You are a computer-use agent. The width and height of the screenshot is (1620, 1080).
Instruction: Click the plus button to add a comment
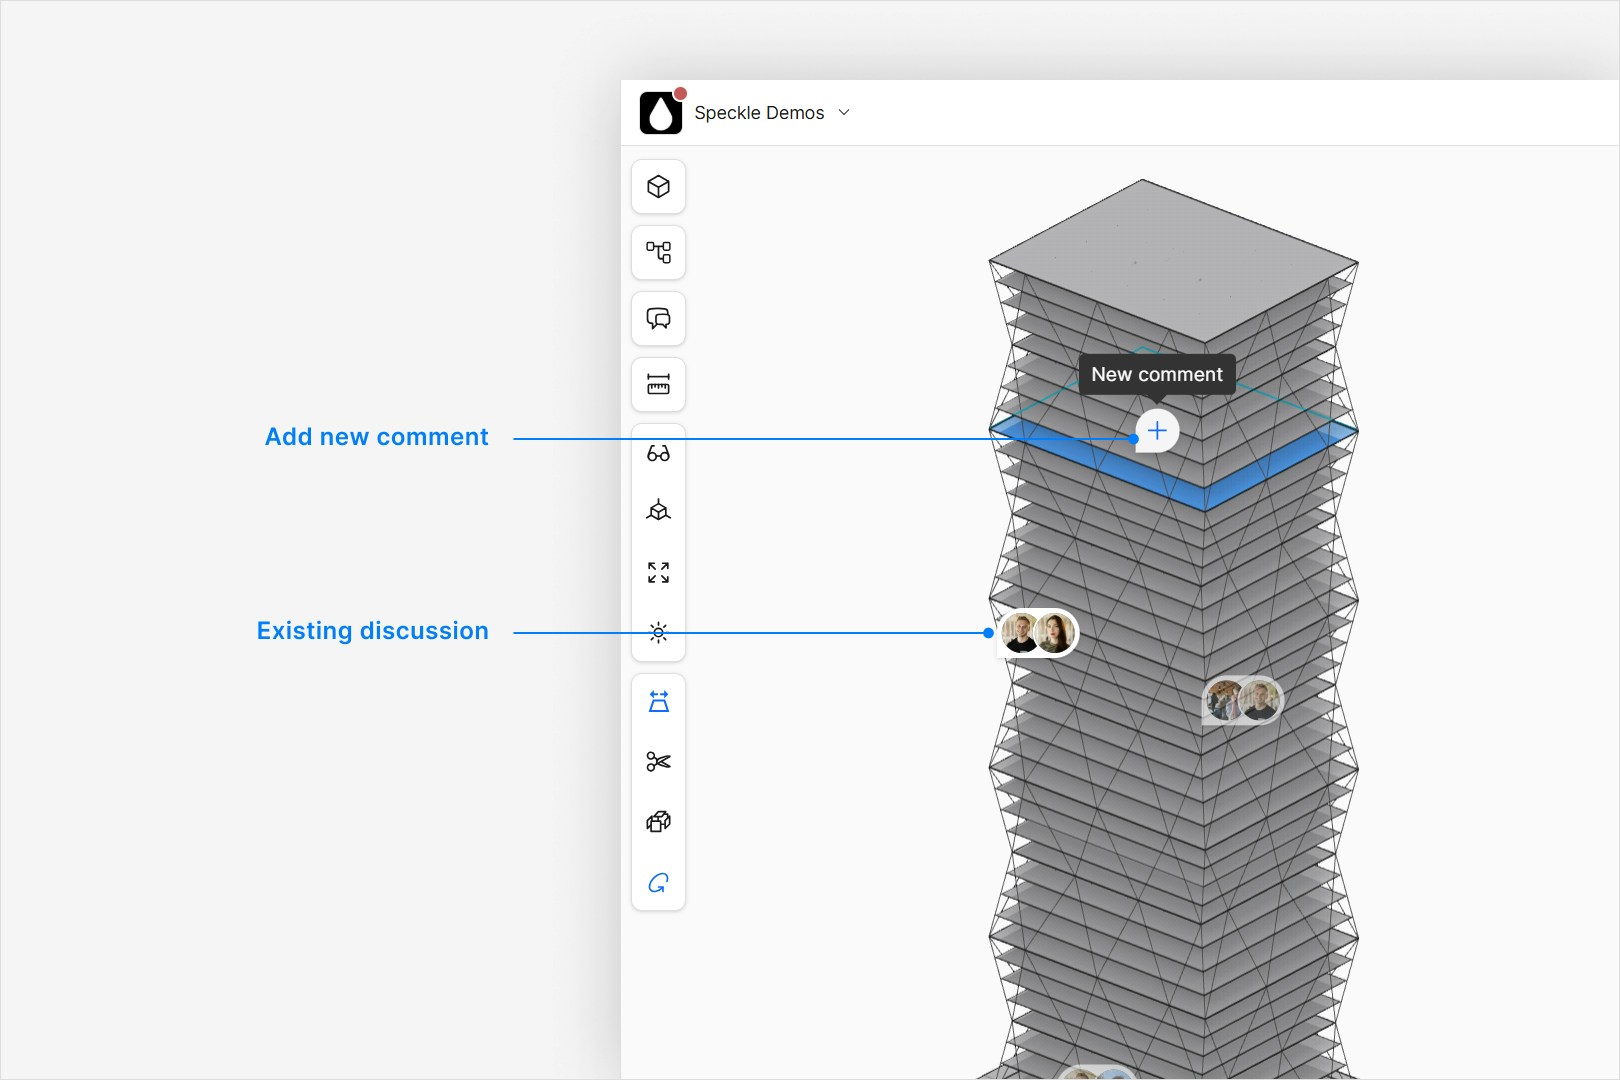pyautogui.click(x=1157, y=431)
